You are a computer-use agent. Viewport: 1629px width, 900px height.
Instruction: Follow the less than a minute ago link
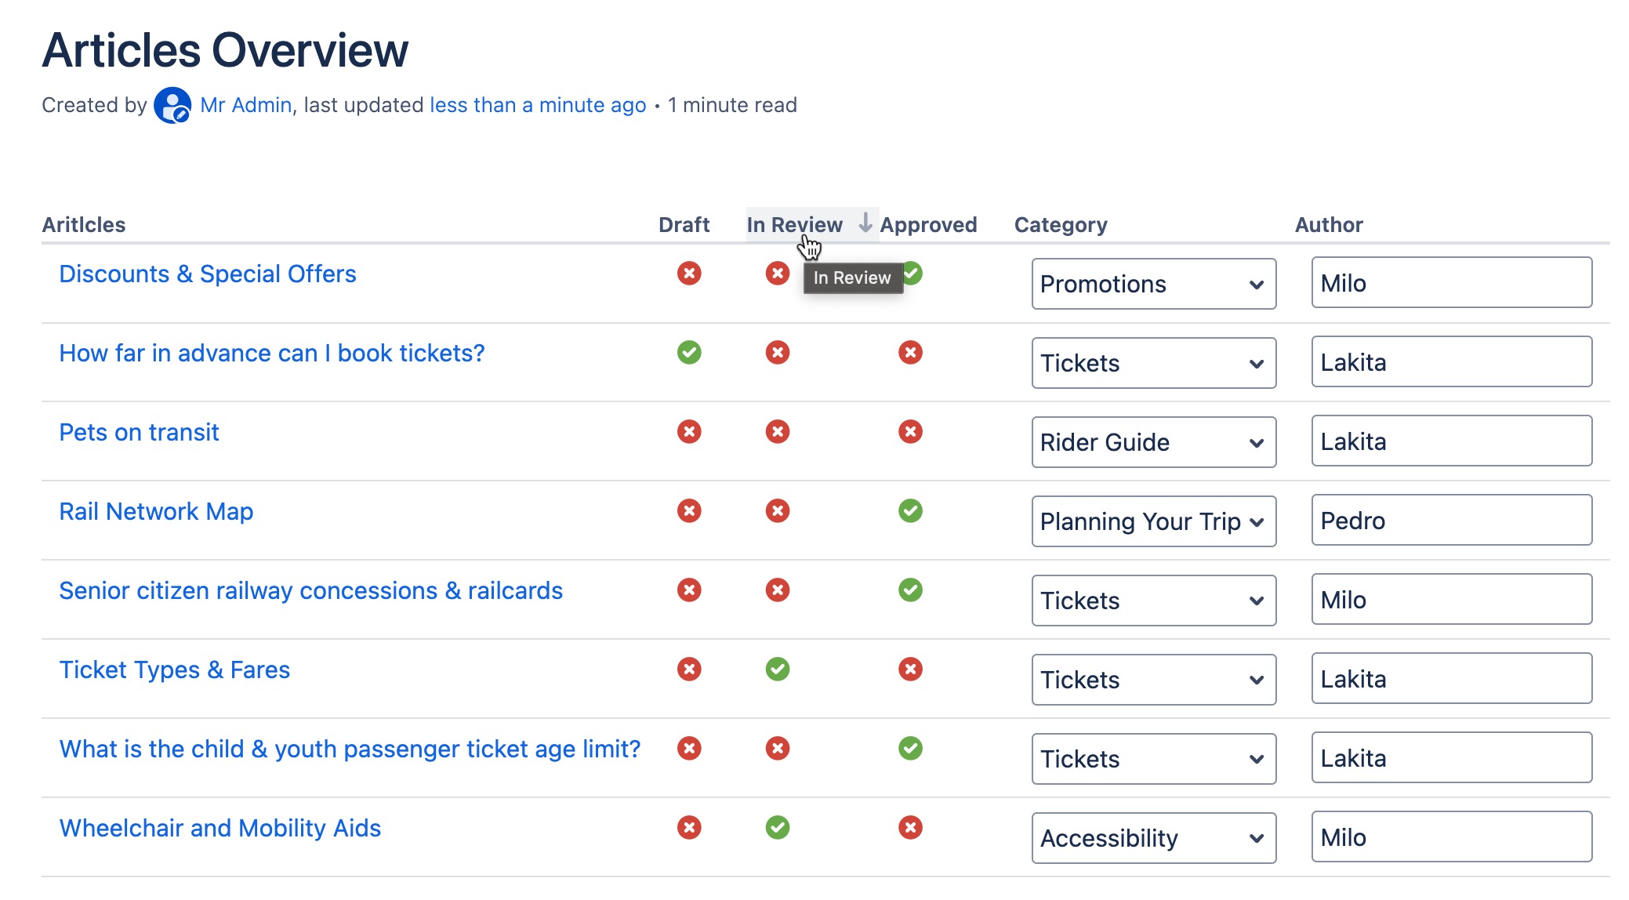coord(537,105)
